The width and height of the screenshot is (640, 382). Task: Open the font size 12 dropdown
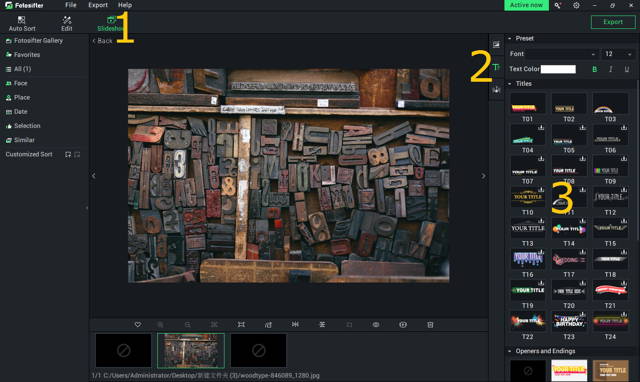click(x=618, y=54)
